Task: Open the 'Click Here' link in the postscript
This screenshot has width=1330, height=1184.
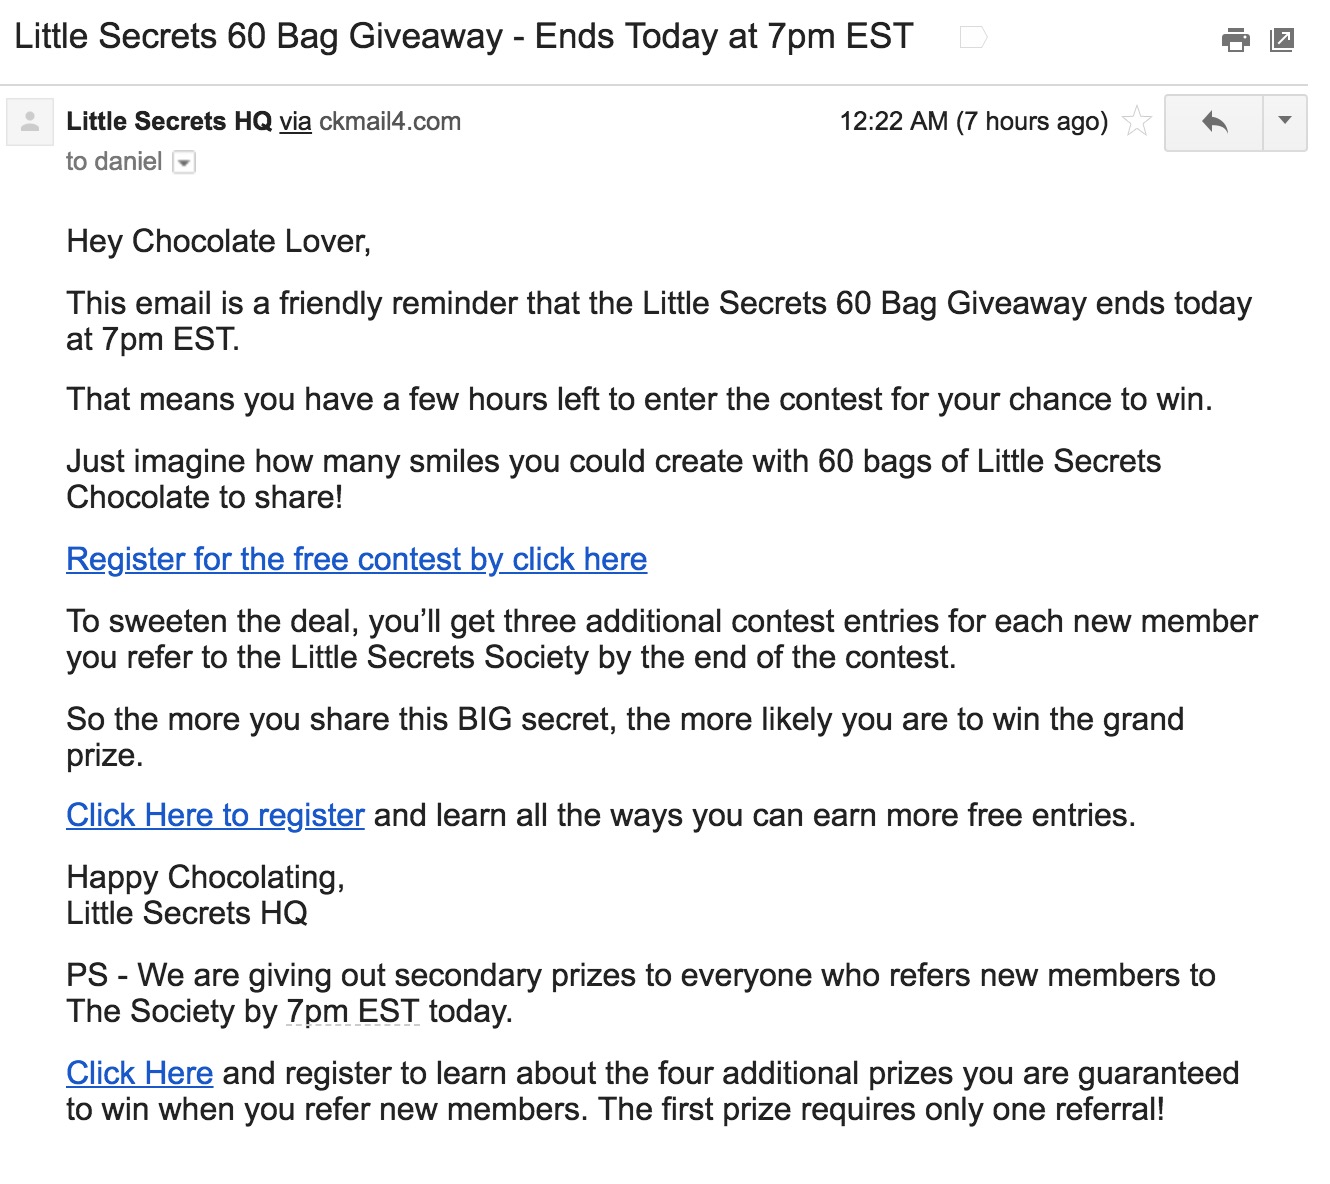Action: point(139,1073)
